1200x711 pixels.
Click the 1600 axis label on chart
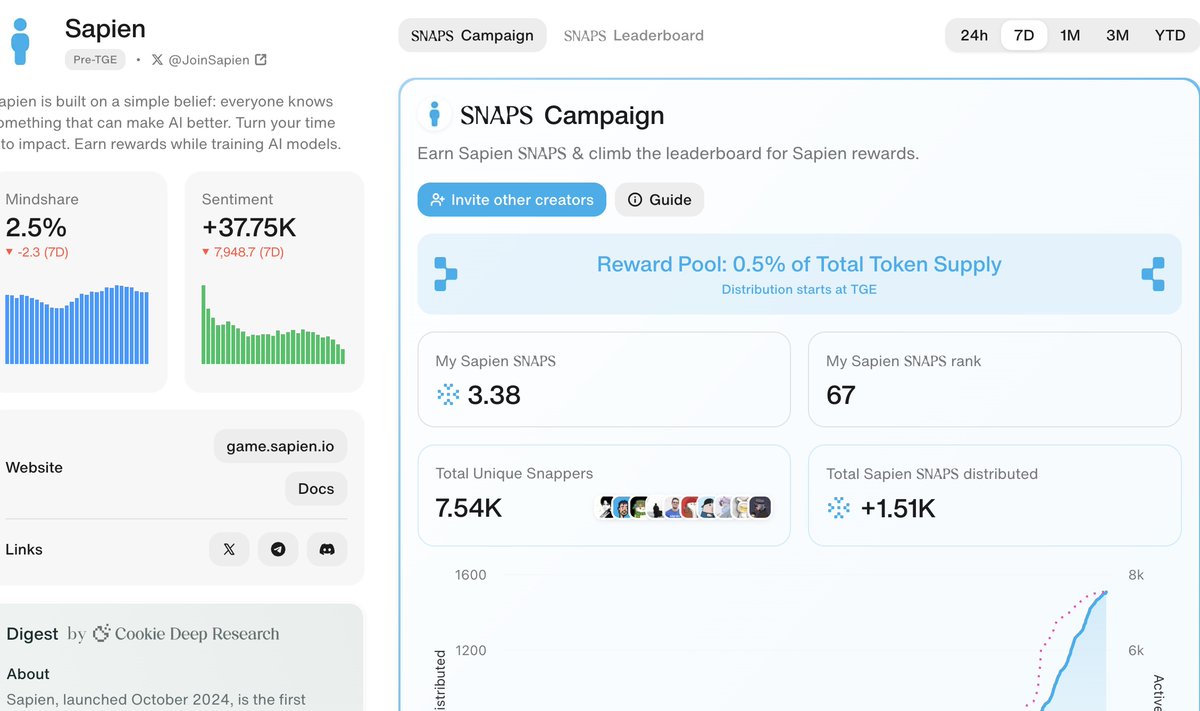pyautogui.click(x=470, y=575)
